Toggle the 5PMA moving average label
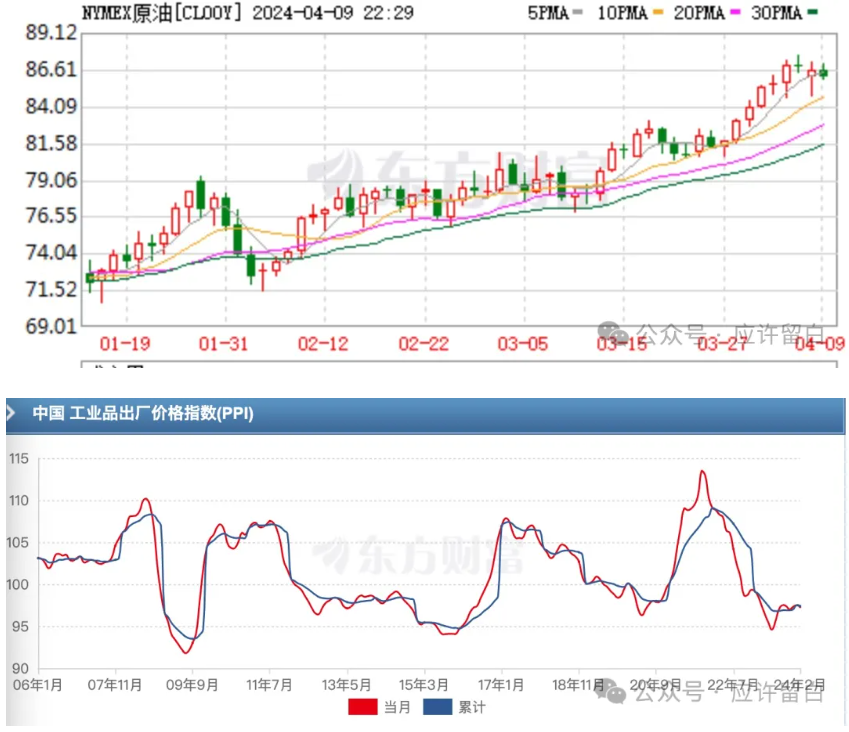The image size is (849, 732). (x=544, y=13)
